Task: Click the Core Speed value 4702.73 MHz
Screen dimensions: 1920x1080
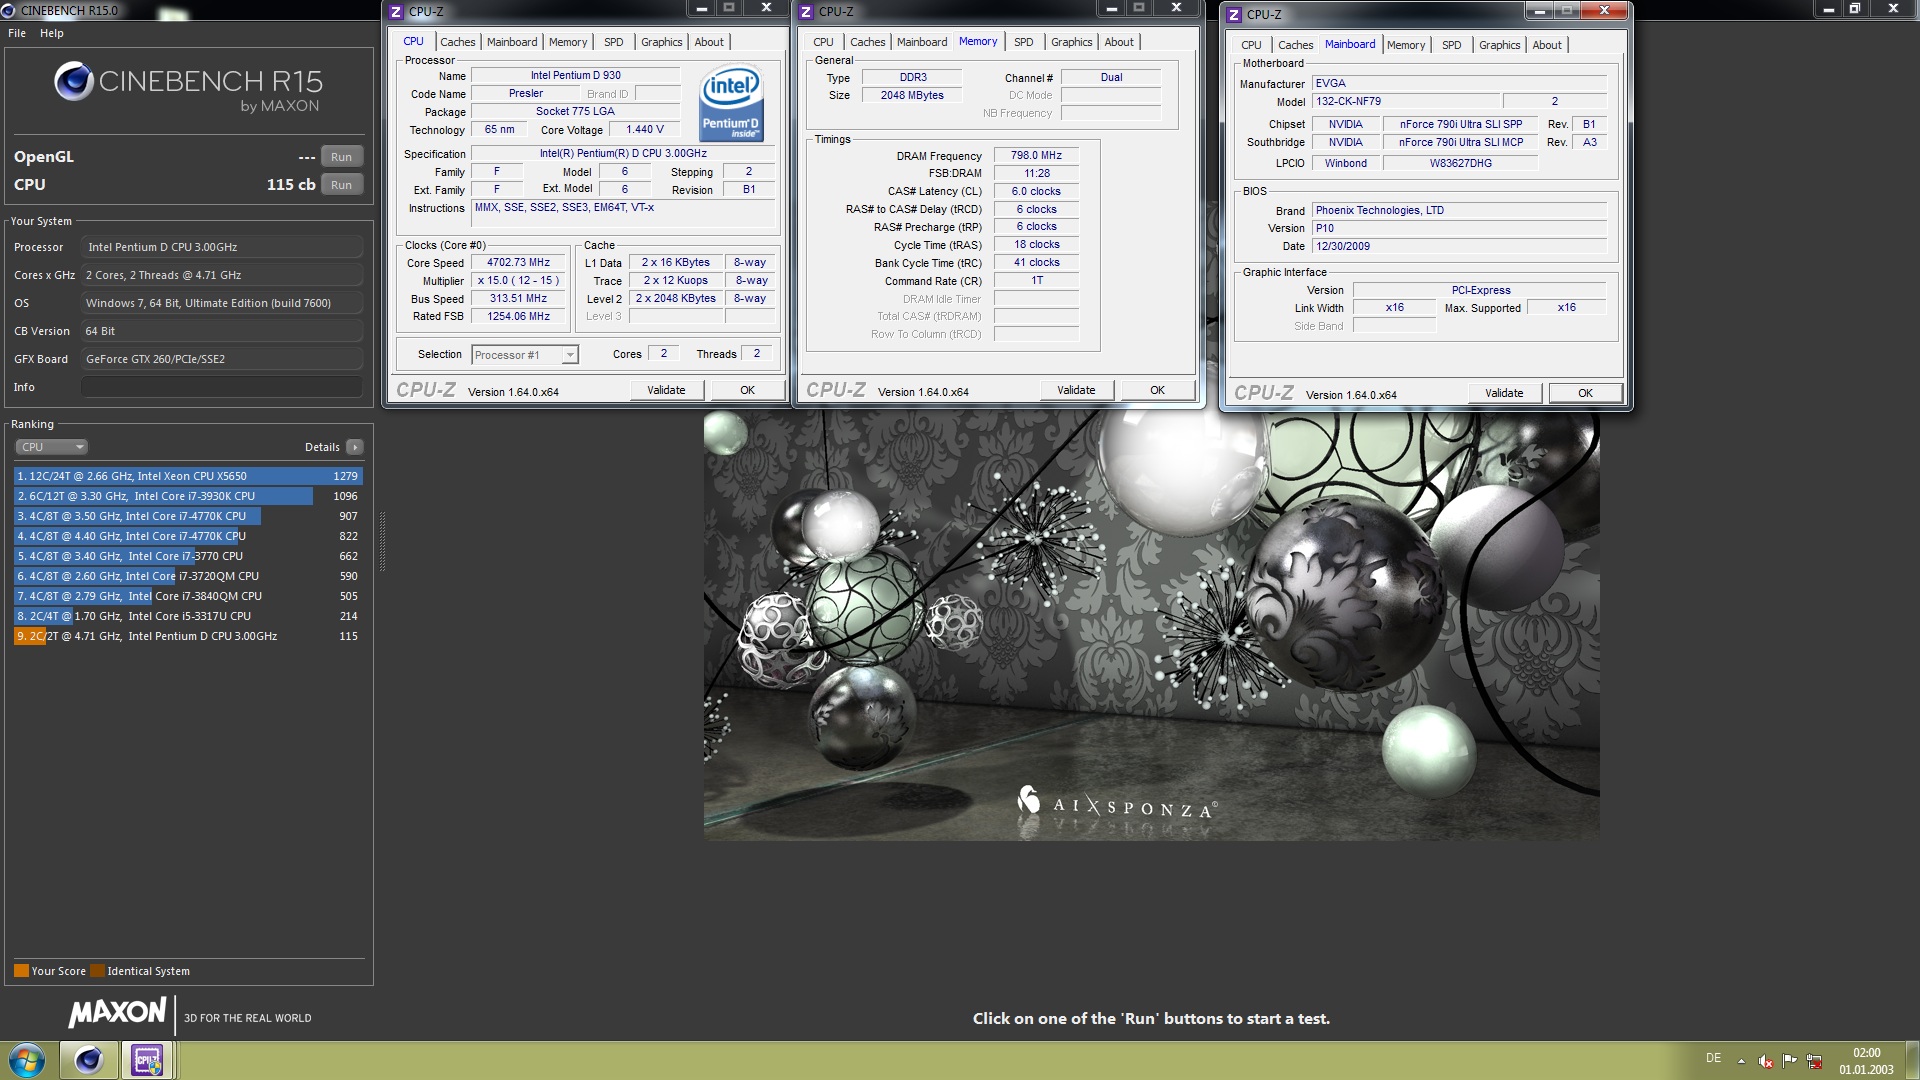Action: click(519, 263)
